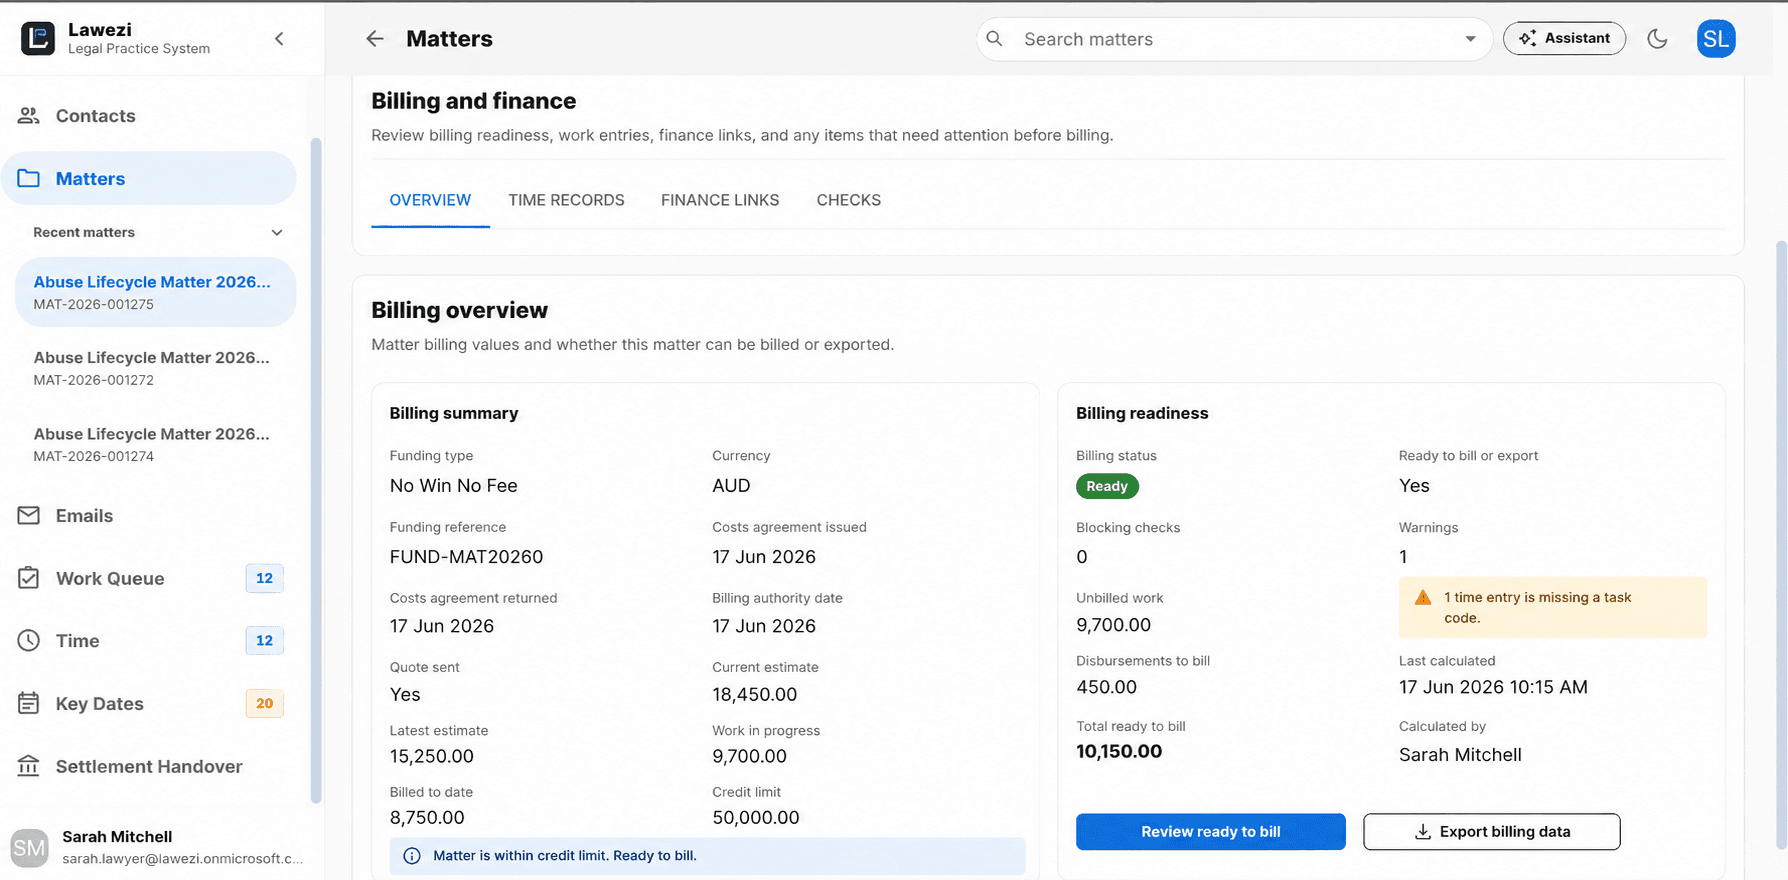The width and height of the screenshot is (1788, 880).
Task: Click the Key Dates badge 20
Action: [264, 704]
